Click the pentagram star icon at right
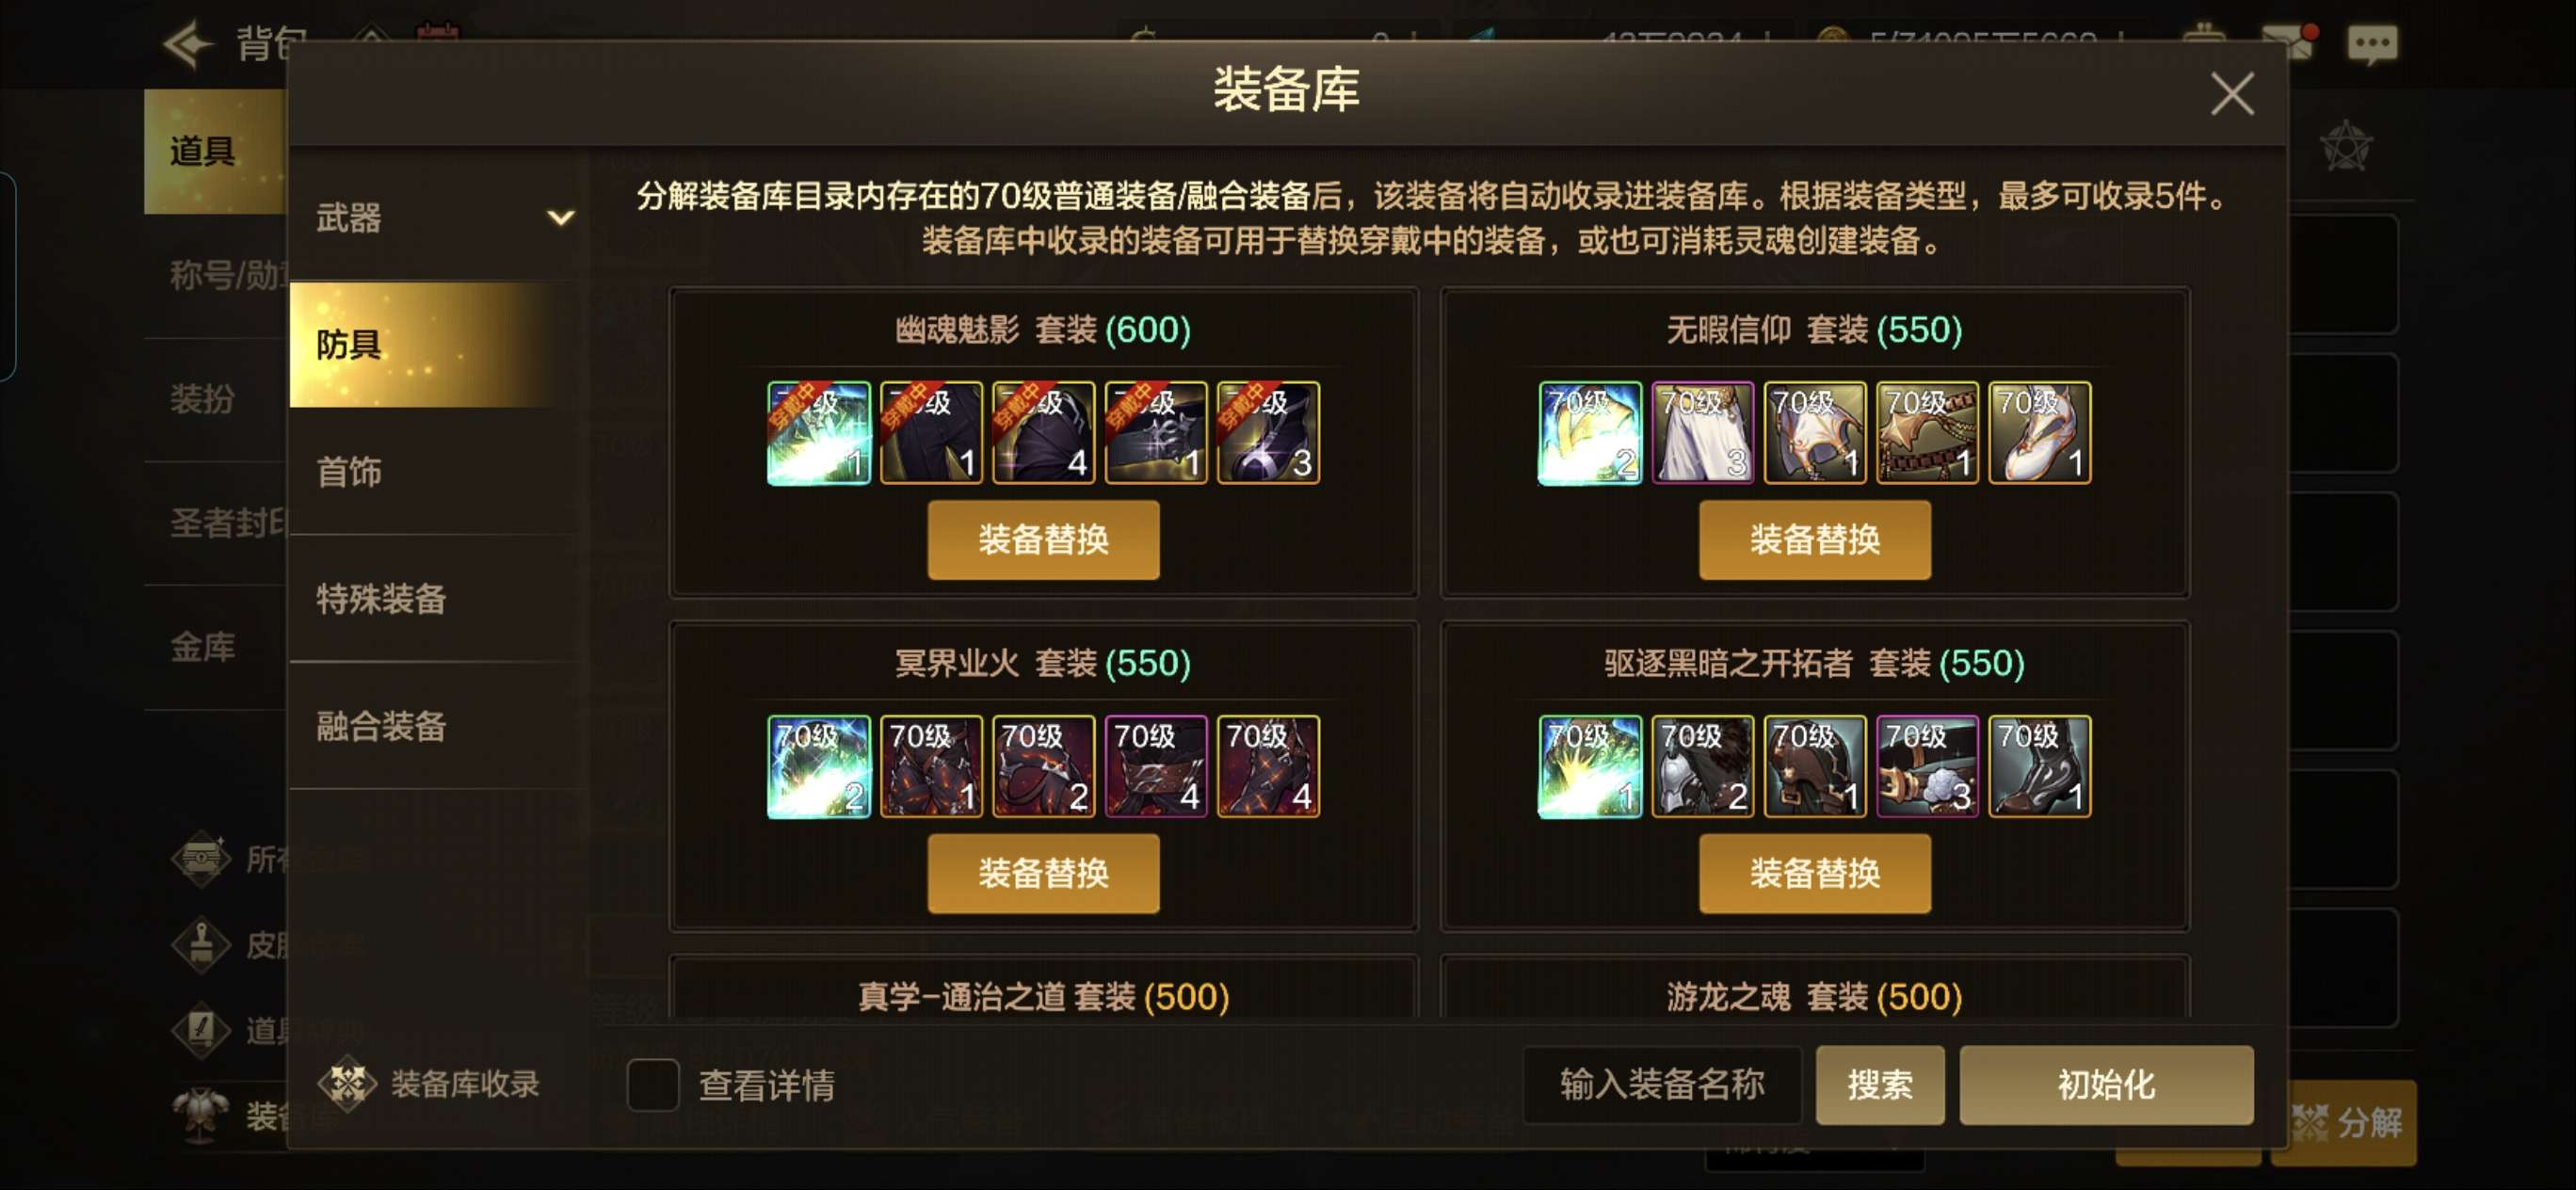This screenshot has width=2576, height=1190. pyautogui.click(x=2345, y=148)
